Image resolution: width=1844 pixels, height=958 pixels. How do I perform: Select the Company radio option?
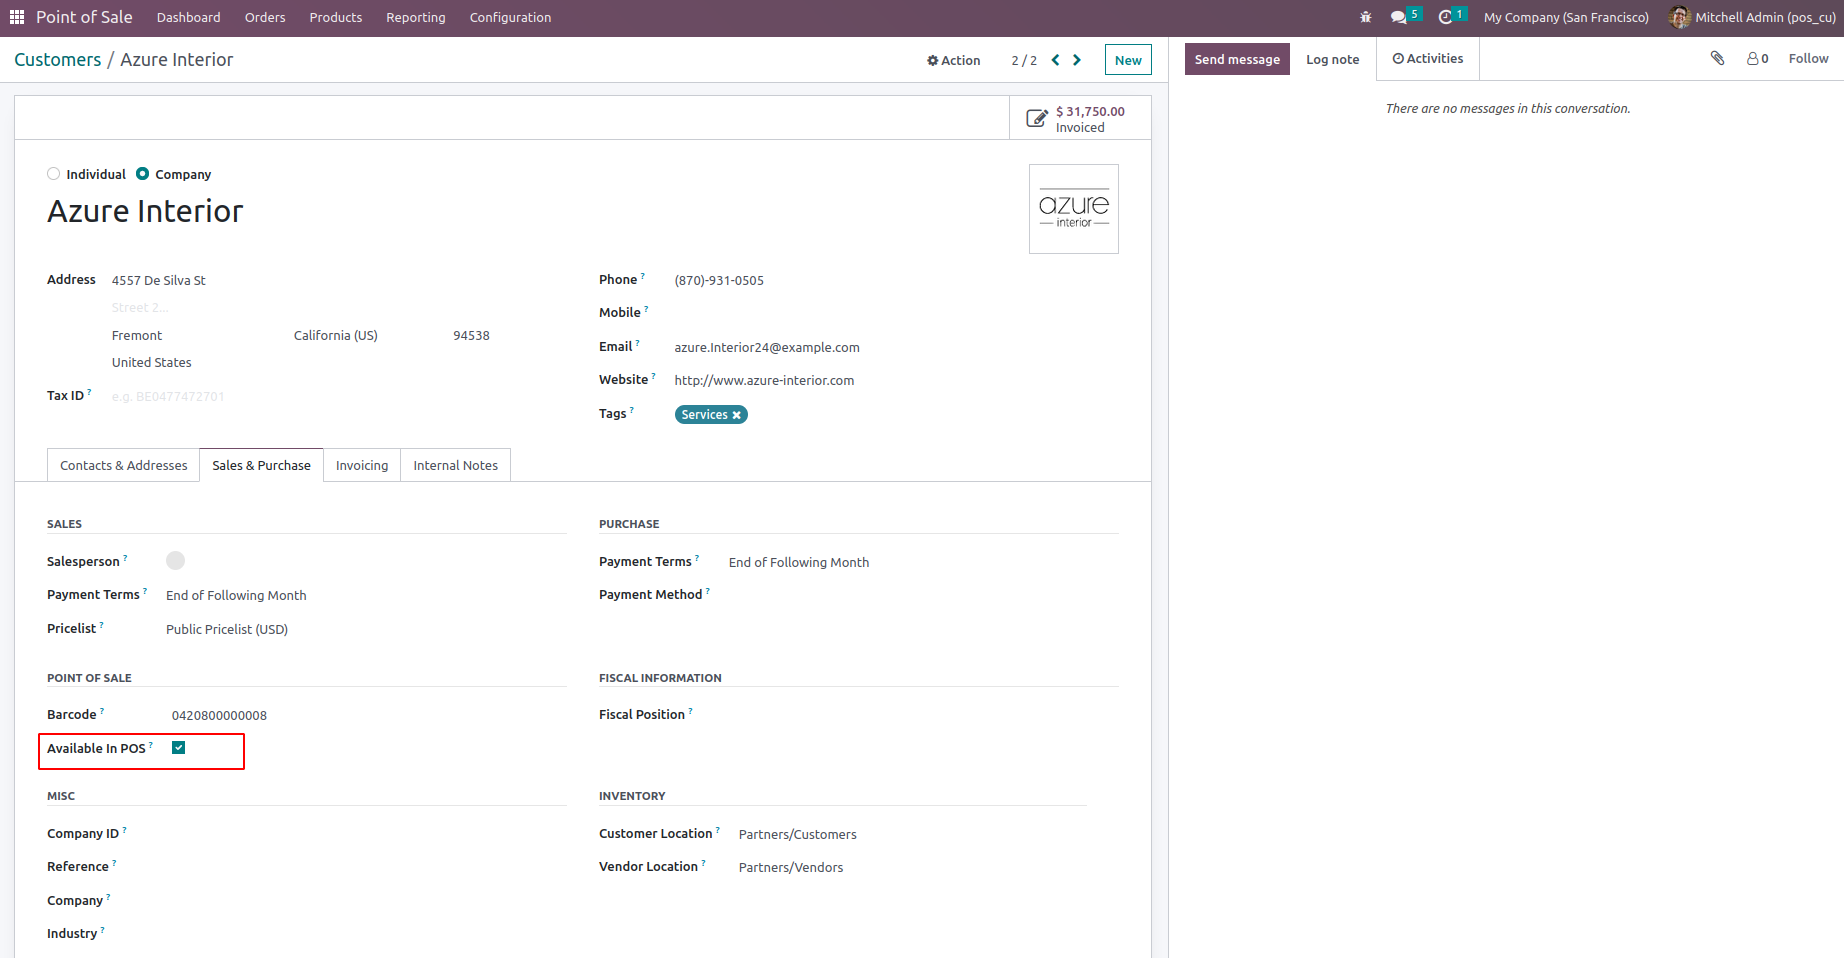pos(143,174)
